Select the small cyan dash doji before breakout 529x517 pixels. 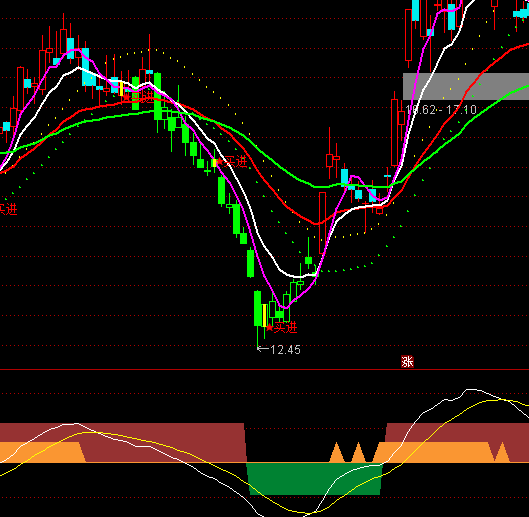(387, 176)
